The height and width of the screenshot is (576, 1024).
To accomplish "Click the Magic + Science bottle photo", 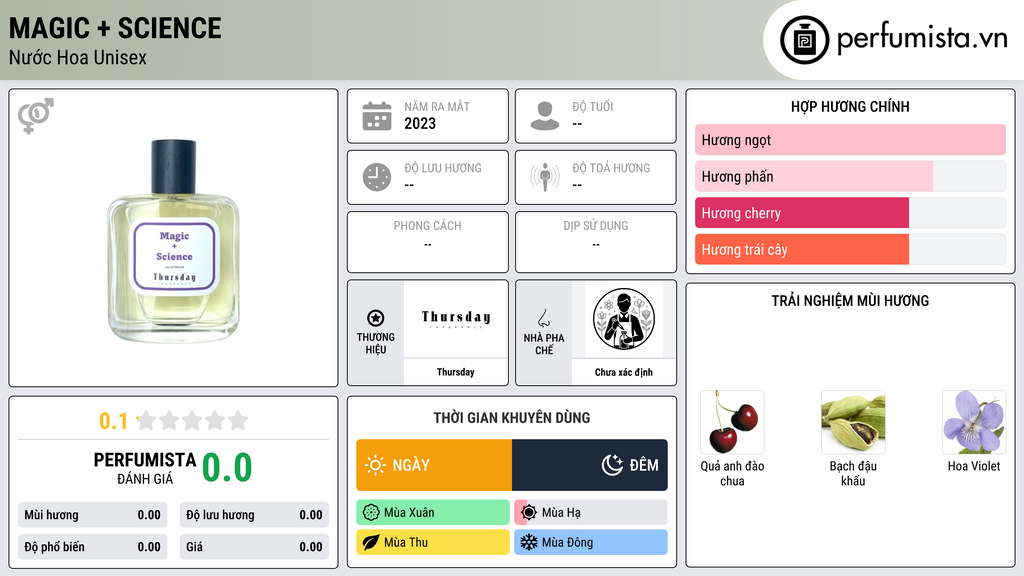I will 174,240.
